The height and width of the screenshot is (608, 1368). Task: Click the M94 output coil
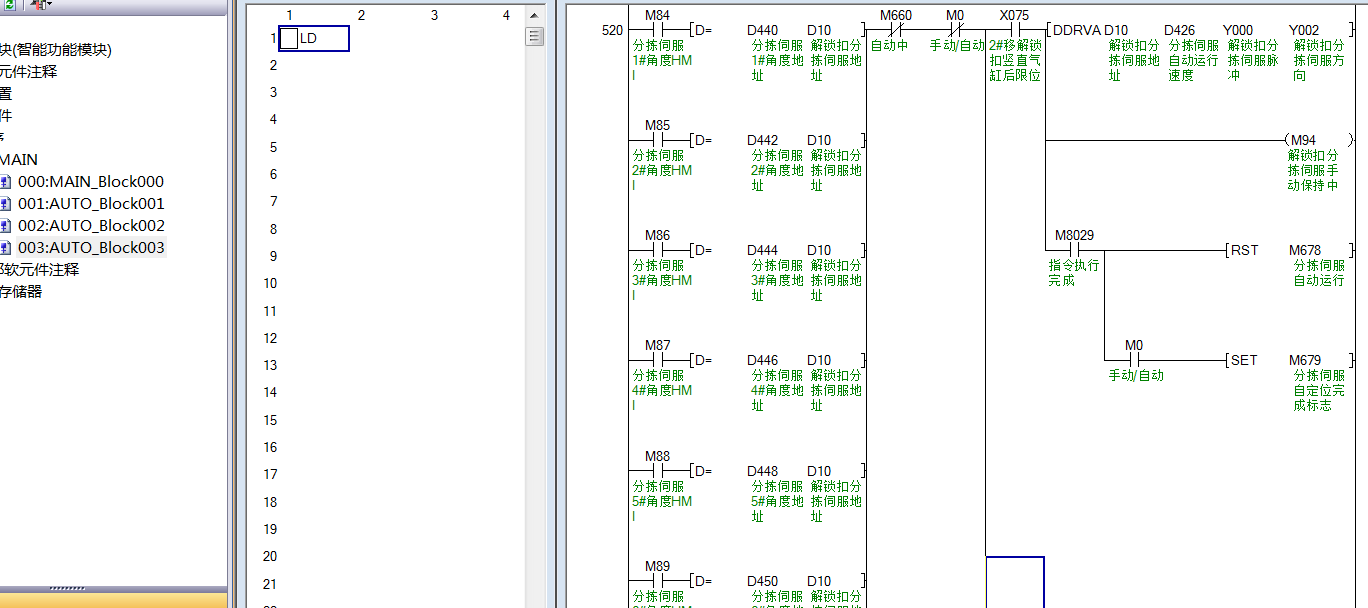coord(1302,140)
